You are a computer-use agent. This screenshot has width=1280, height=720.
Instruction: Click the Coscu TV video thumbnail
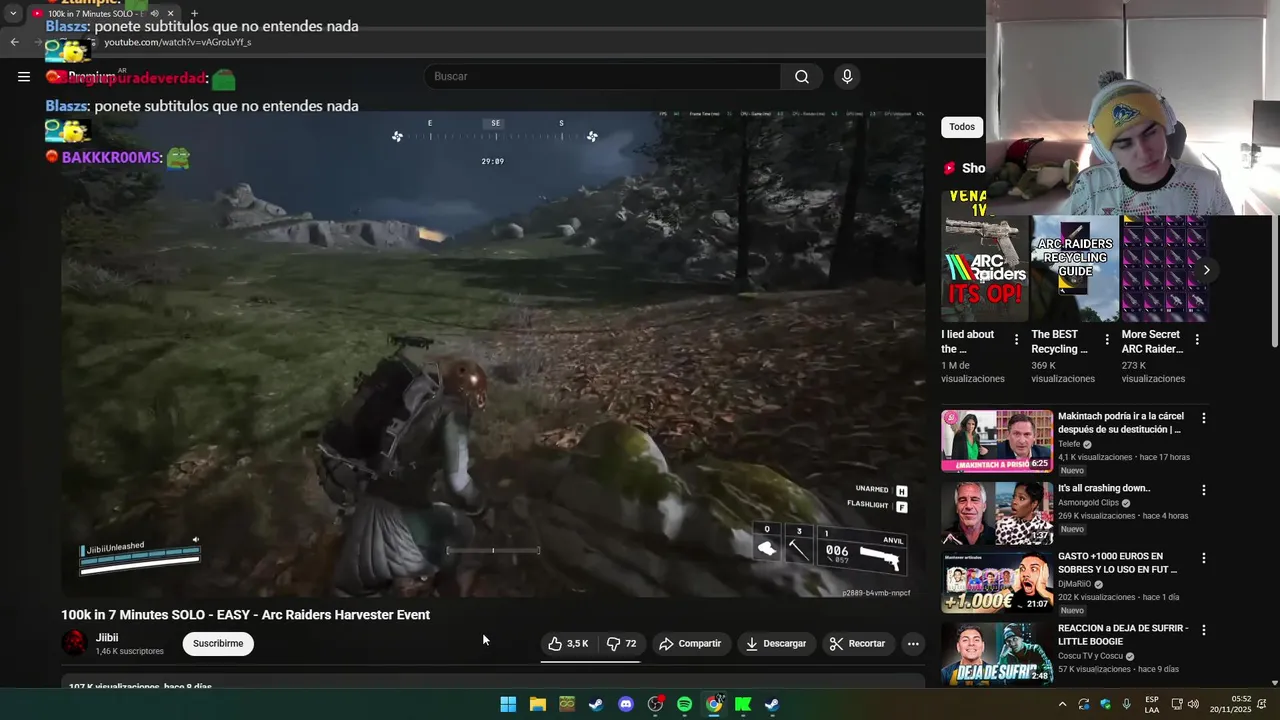point(997,653)
